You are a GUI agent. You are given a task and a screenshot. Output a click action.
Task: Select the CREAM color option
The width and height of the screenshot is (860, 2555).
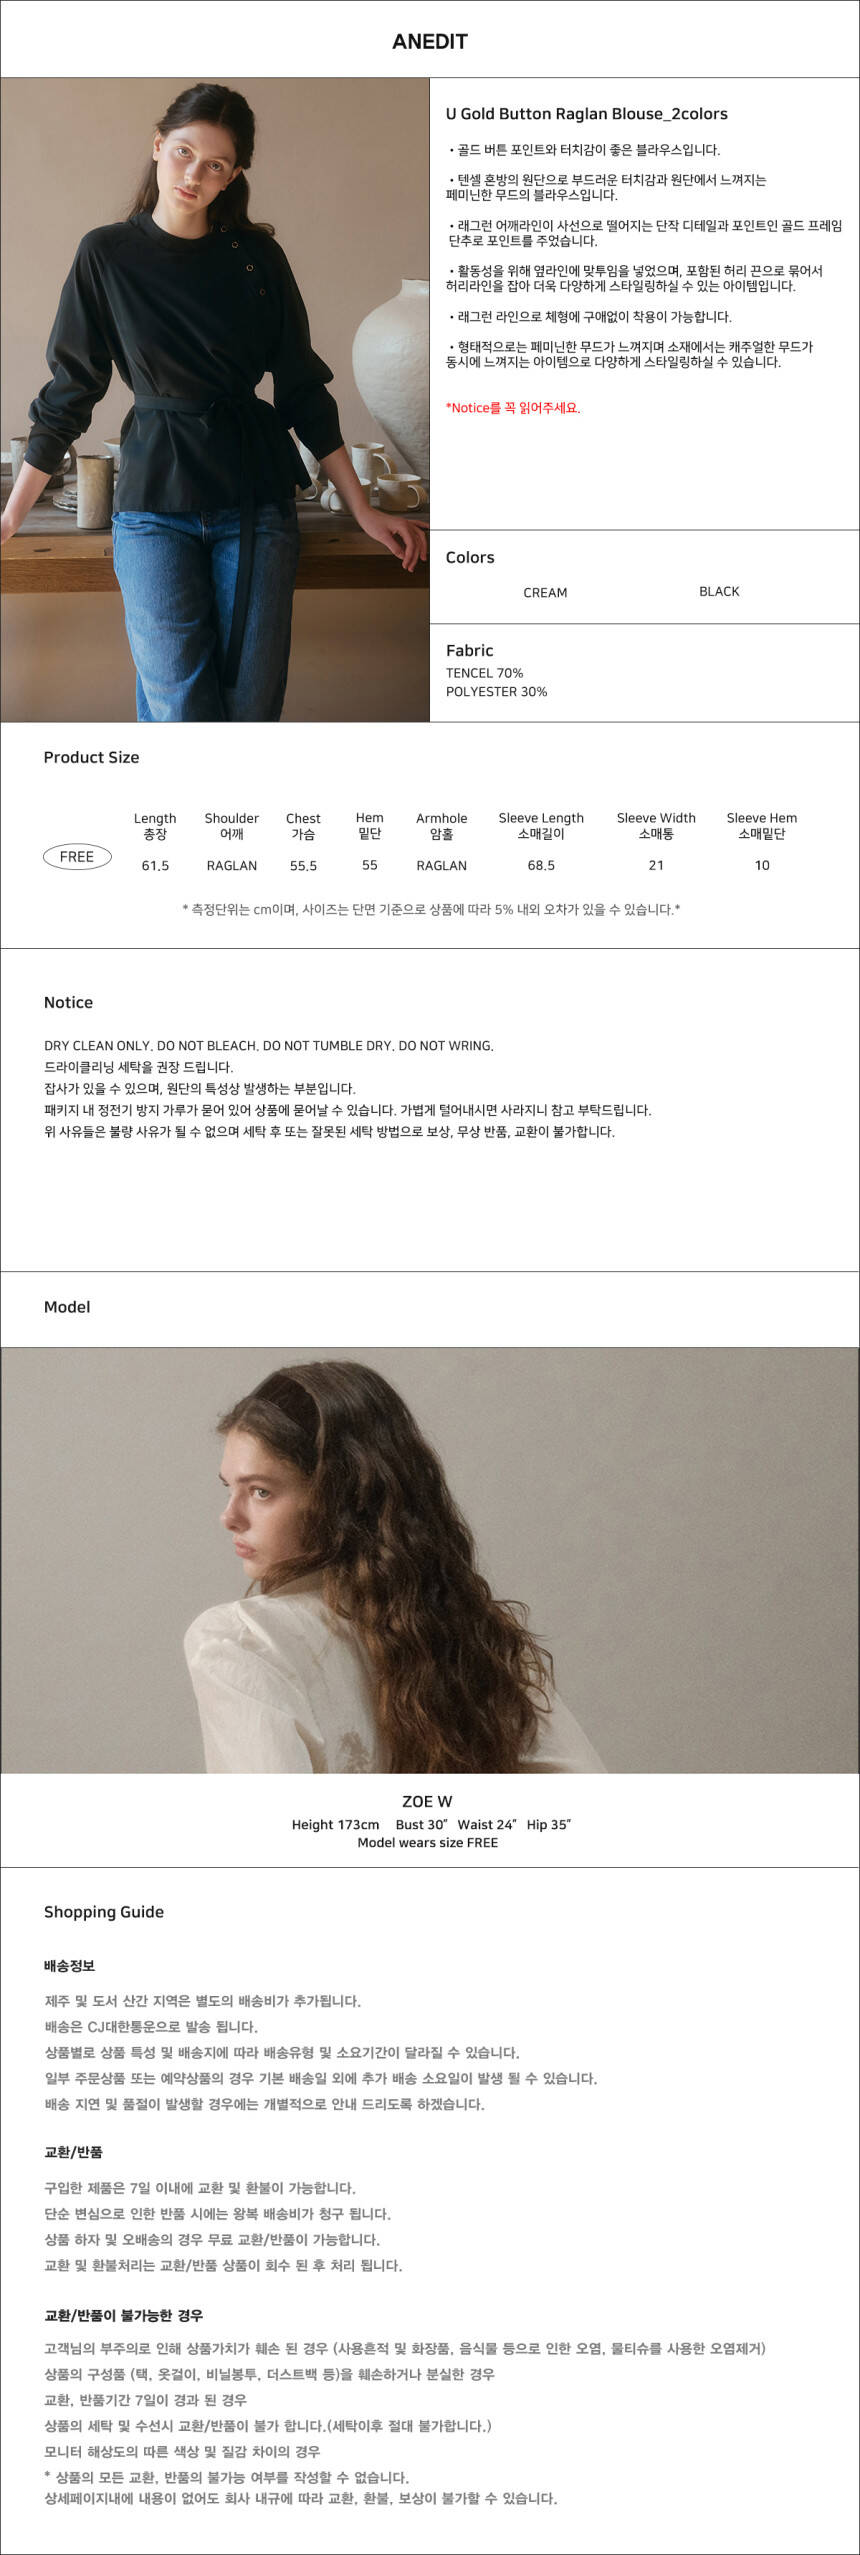tap(545, 592)
